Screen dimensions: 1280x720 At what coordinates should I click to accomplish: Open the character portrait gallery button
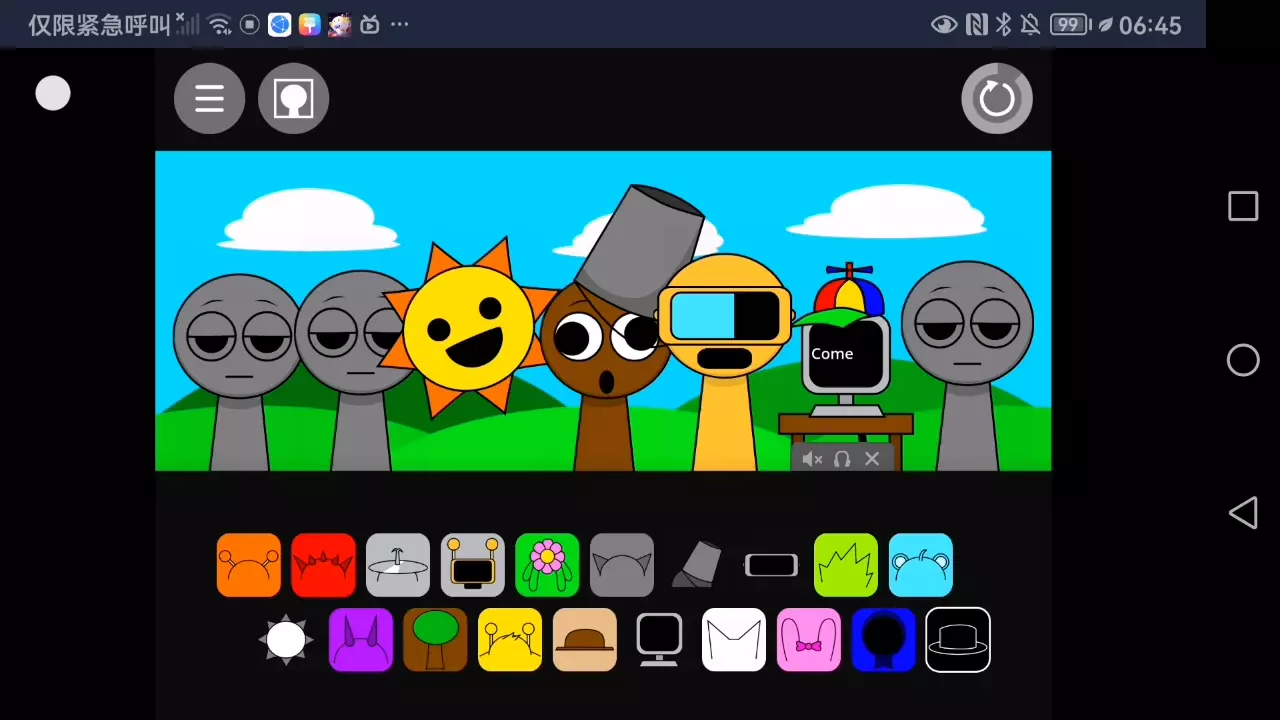294,98
